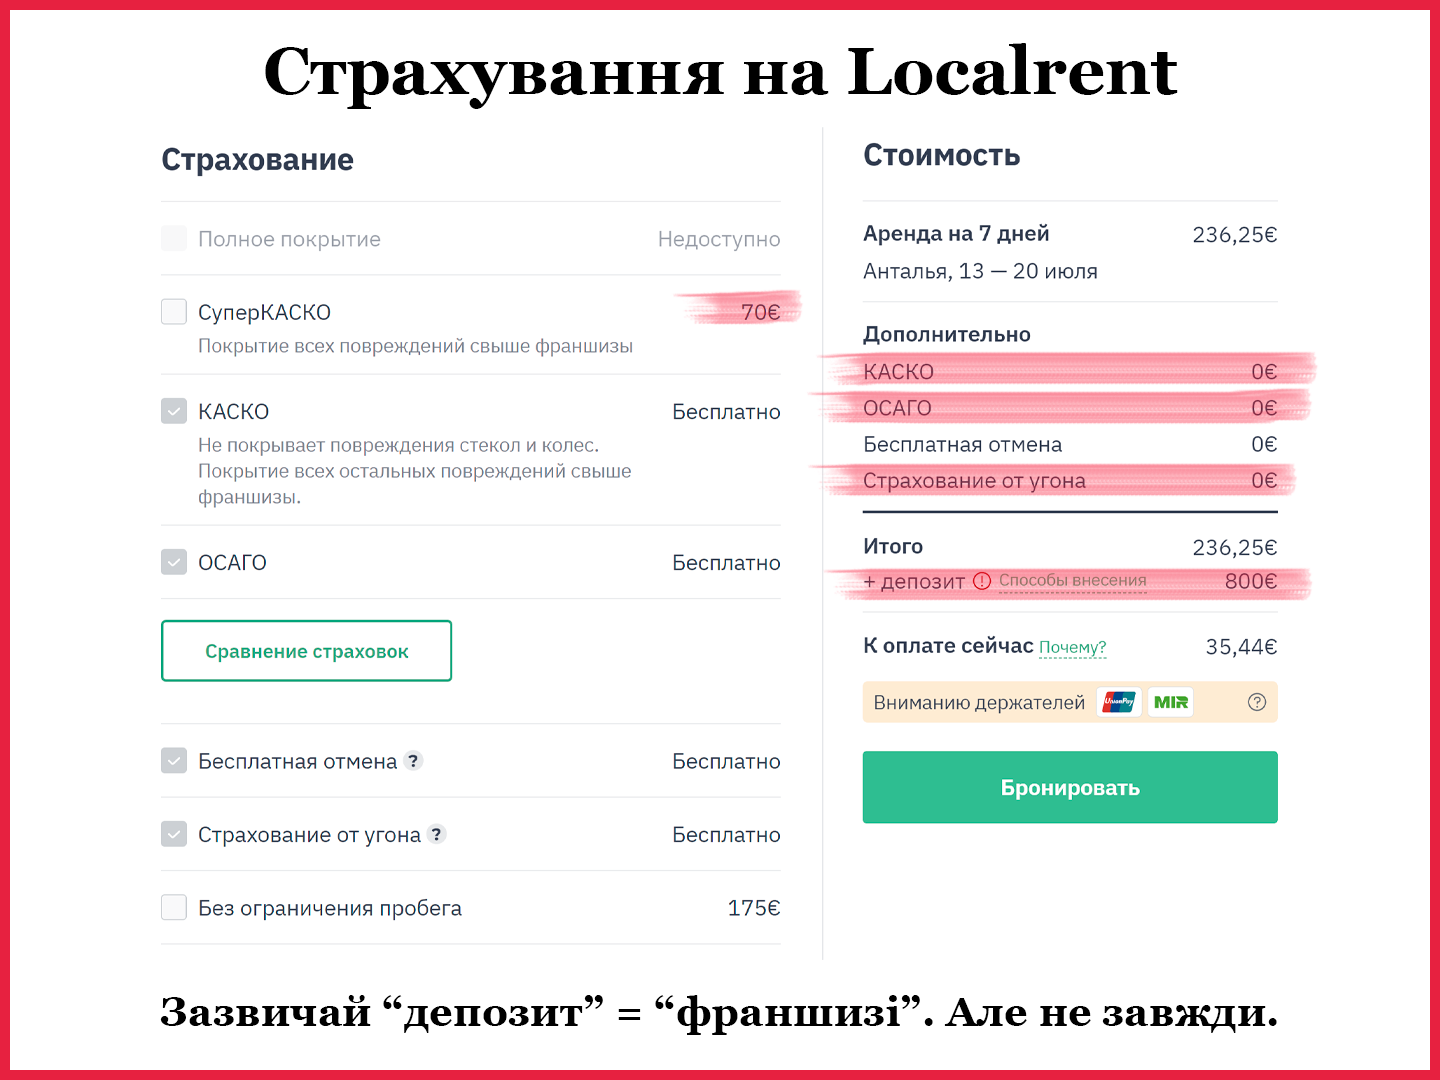Screen dimensions: 1440x1080
Task: Click the red deposit warning icon
Action: click(x=982, y=581)
